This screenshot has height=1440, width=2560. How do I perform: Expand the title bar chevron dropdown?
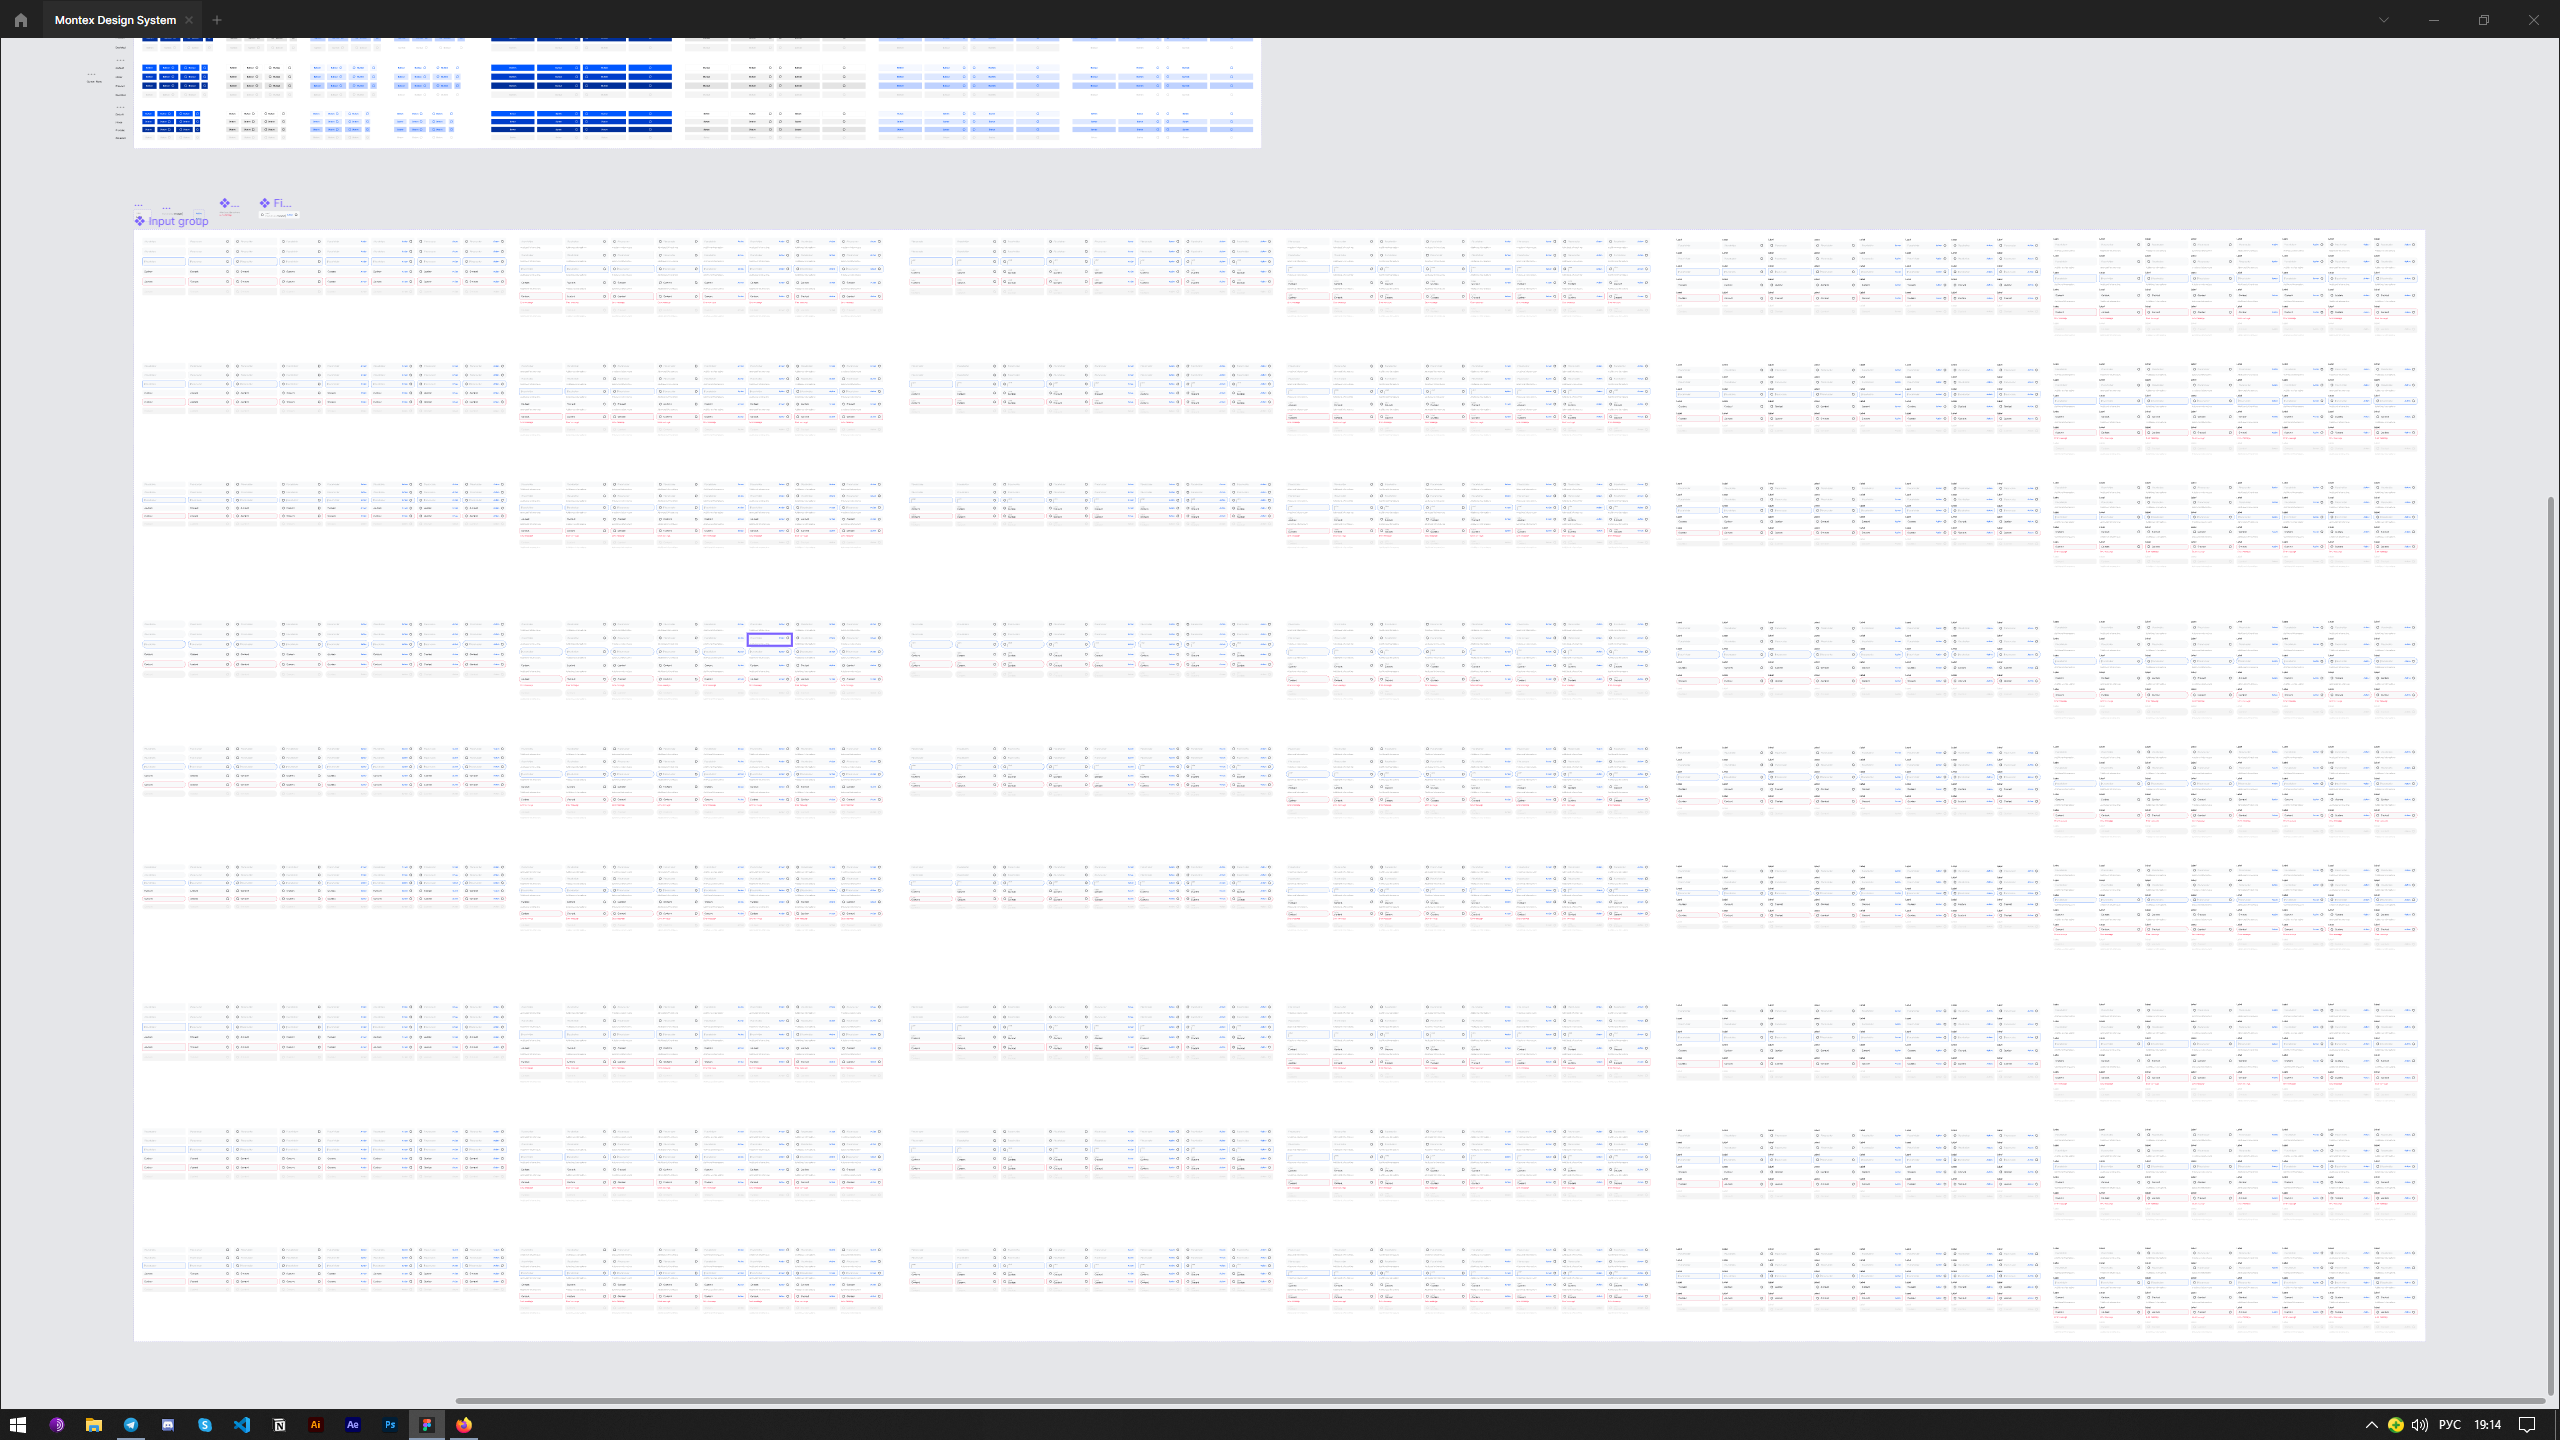pos(2384,20)
